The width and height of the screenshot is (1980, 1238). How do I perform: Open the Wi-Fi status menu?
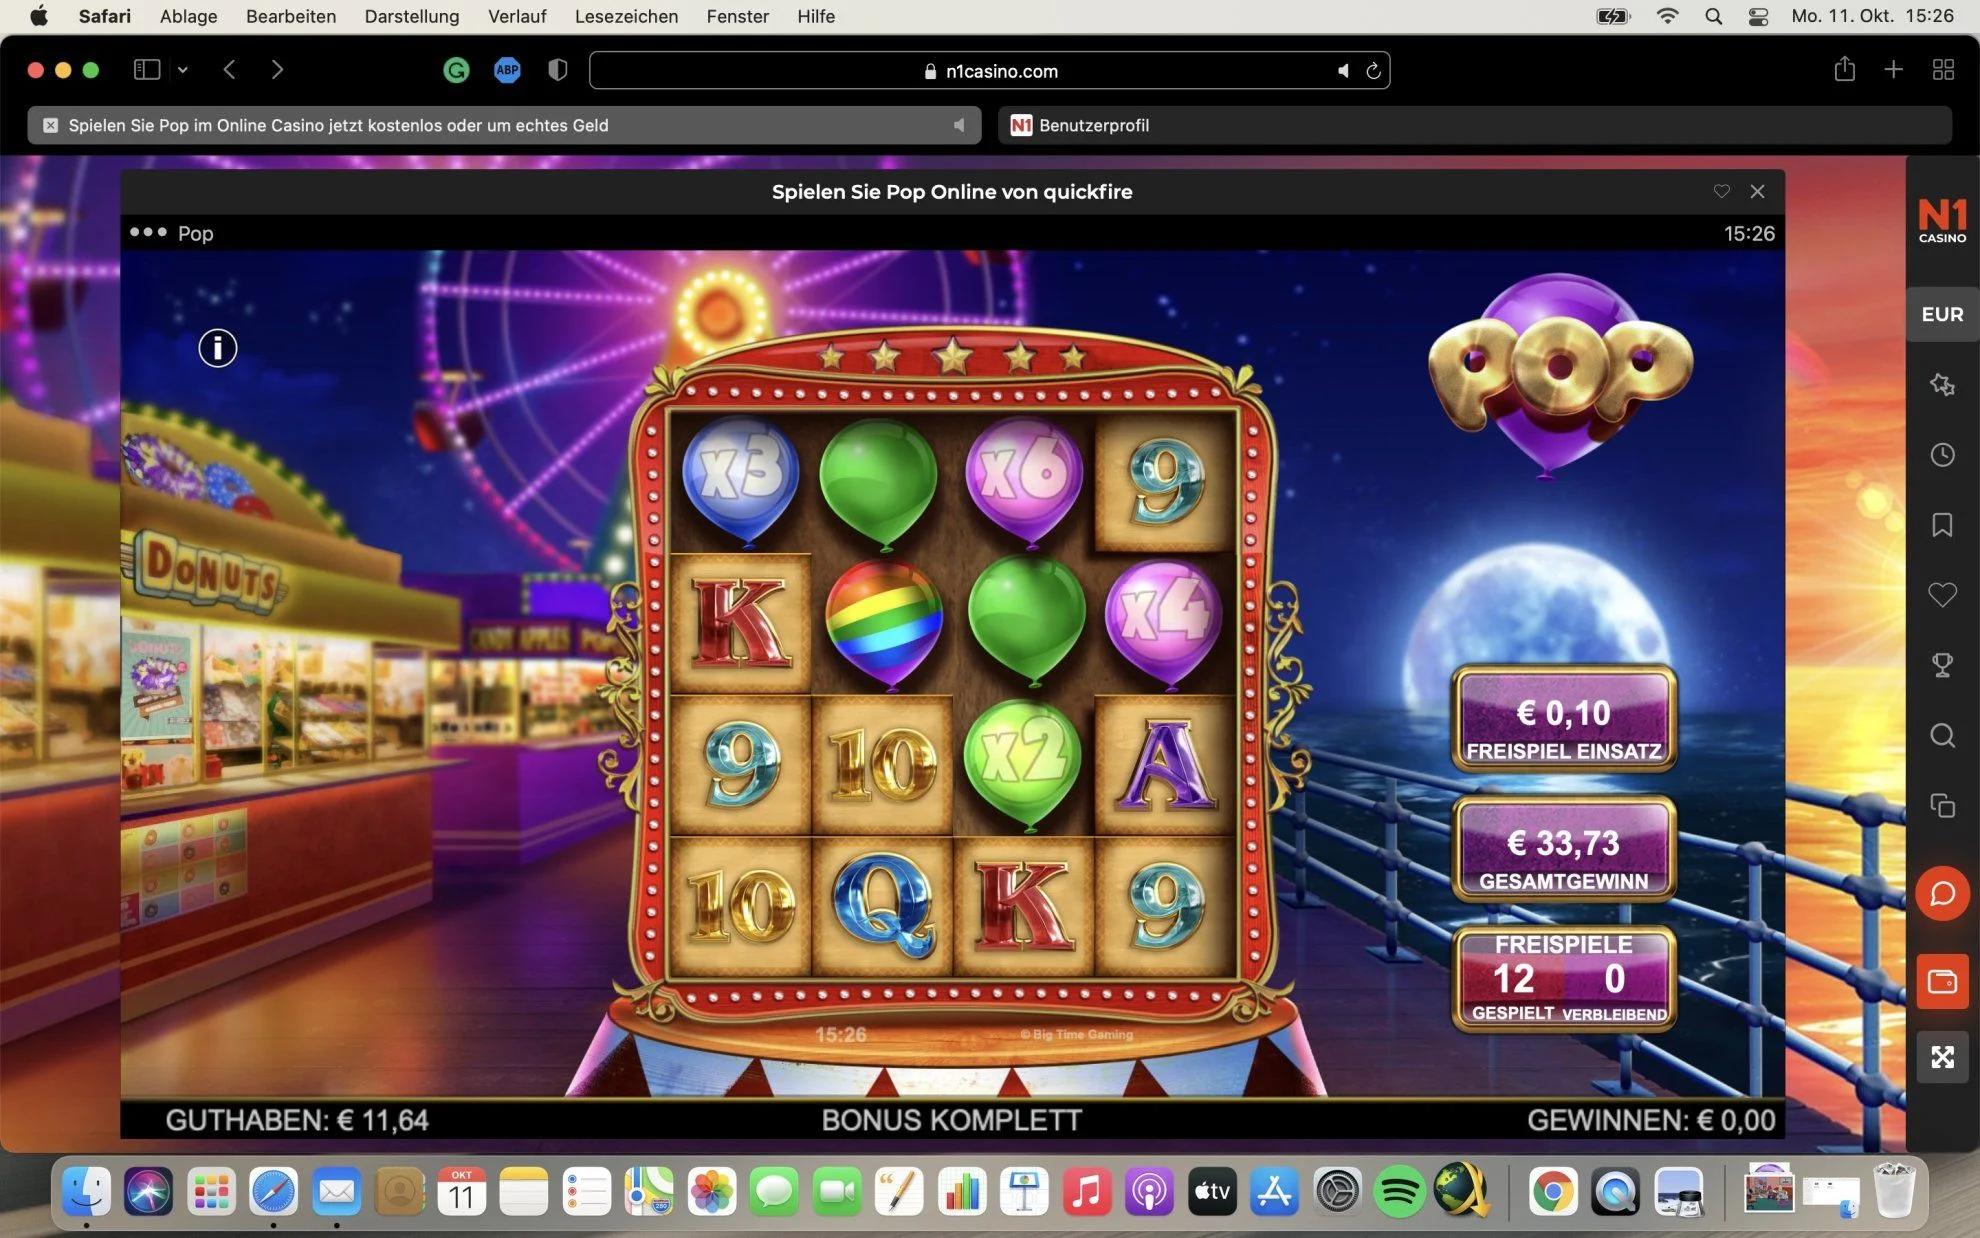(1667, 16)
